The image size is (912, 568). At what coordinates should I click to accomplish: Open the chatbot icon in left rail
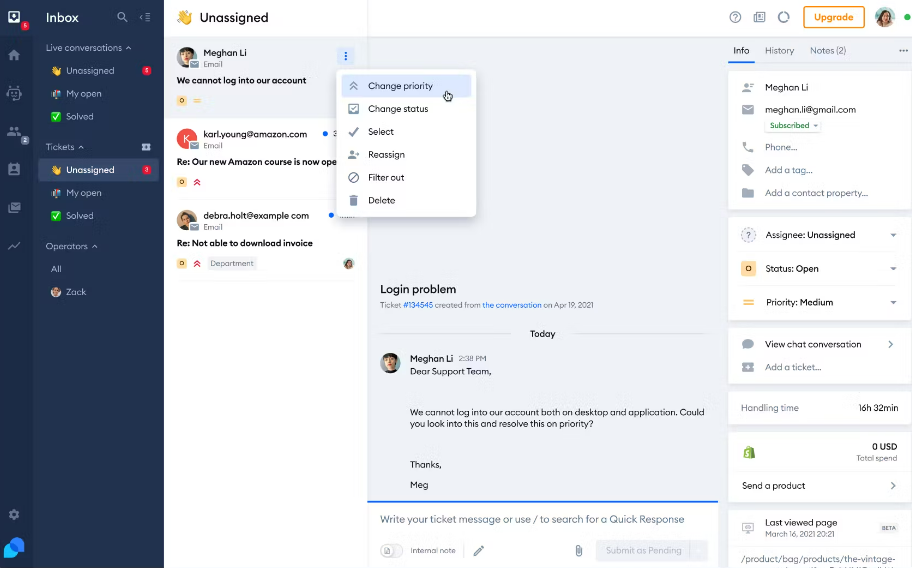[x=14, y=93]
